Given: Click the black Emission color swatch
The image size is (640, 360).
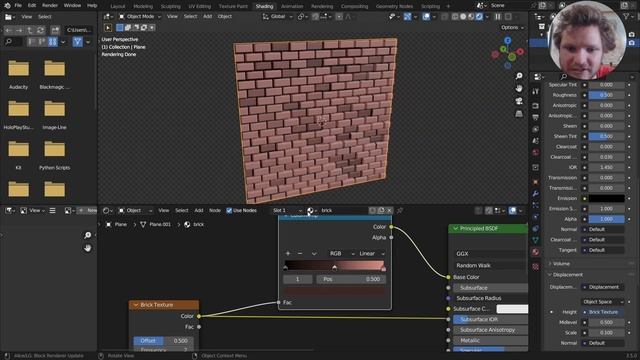Looking at the screenshot, I should (x=606, y=198).
